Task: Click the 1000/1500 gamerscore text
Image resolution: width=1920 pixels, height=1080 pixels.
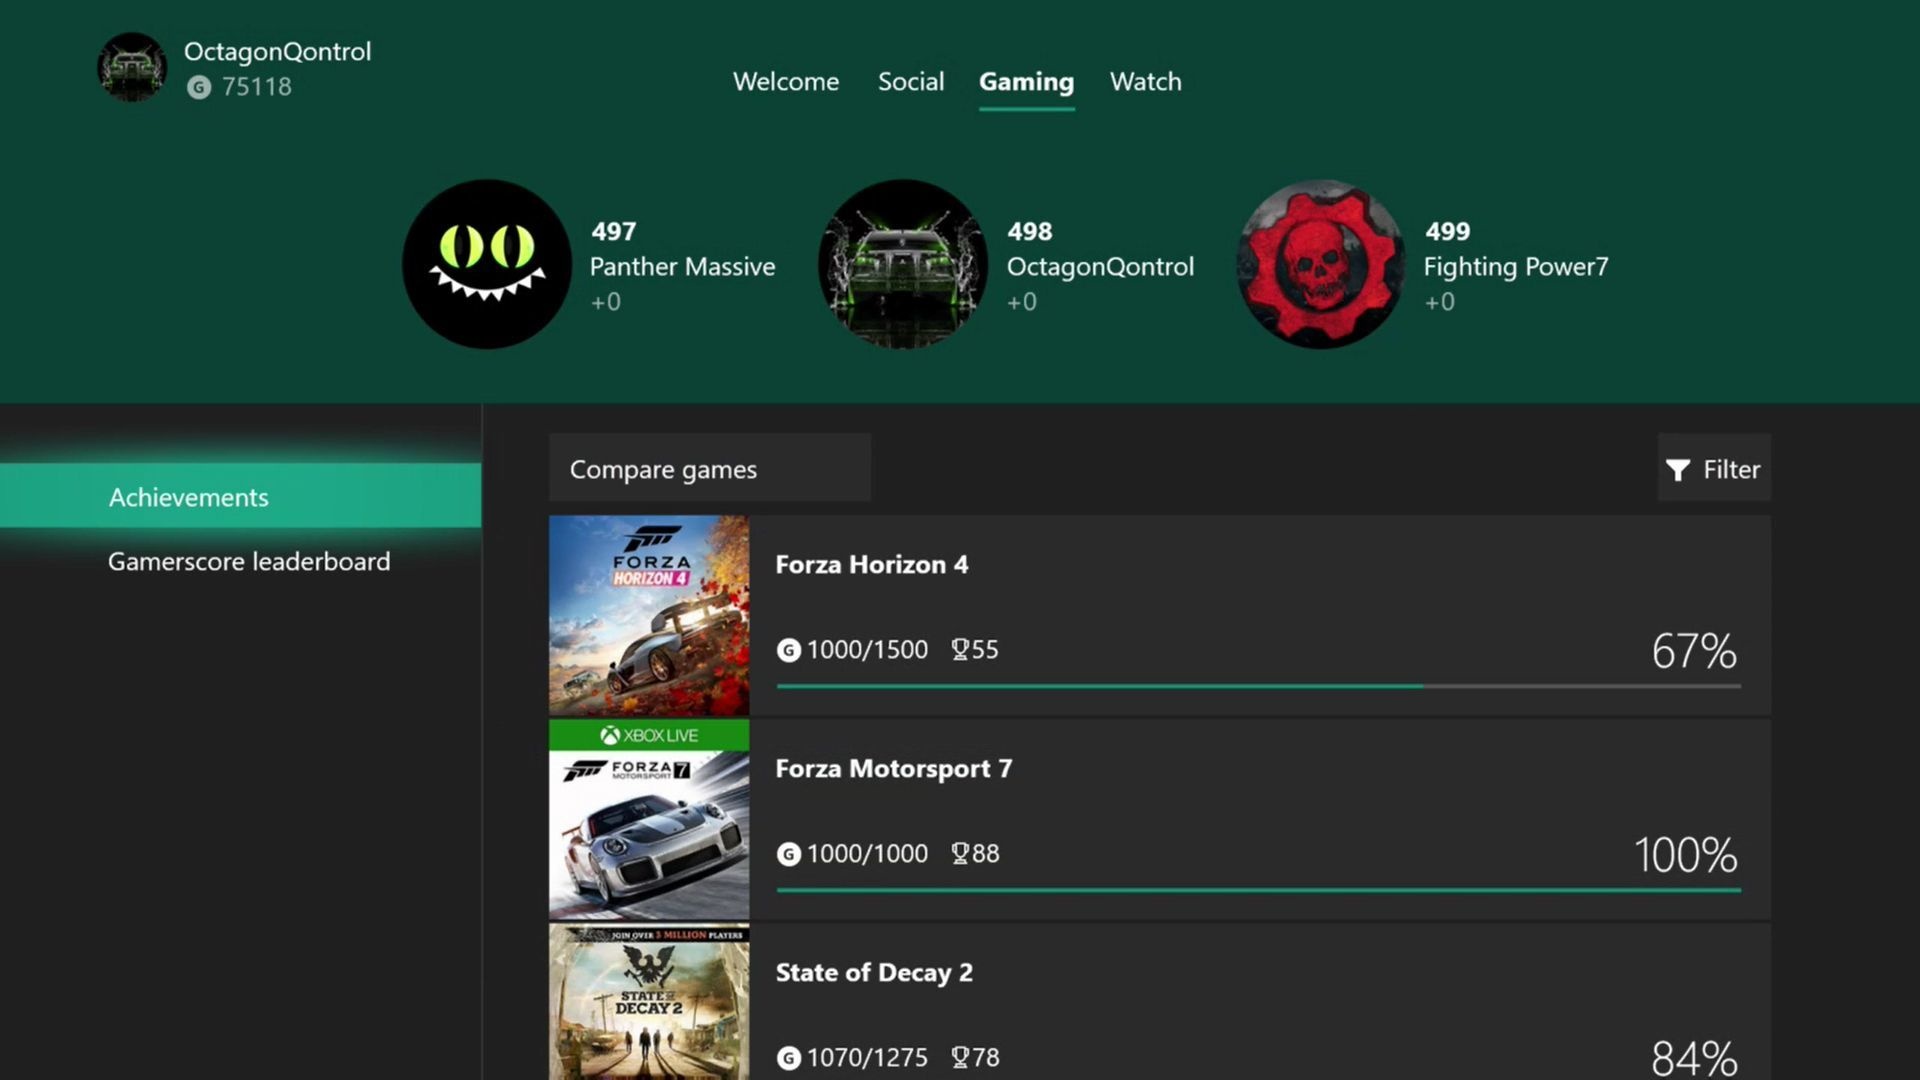Action: tap(868, 650)
